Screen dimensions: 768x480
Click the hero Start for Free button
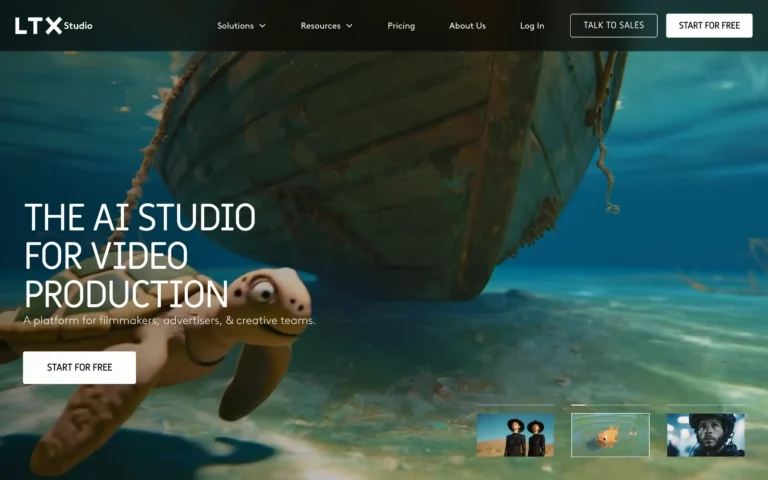coord(79,367)
